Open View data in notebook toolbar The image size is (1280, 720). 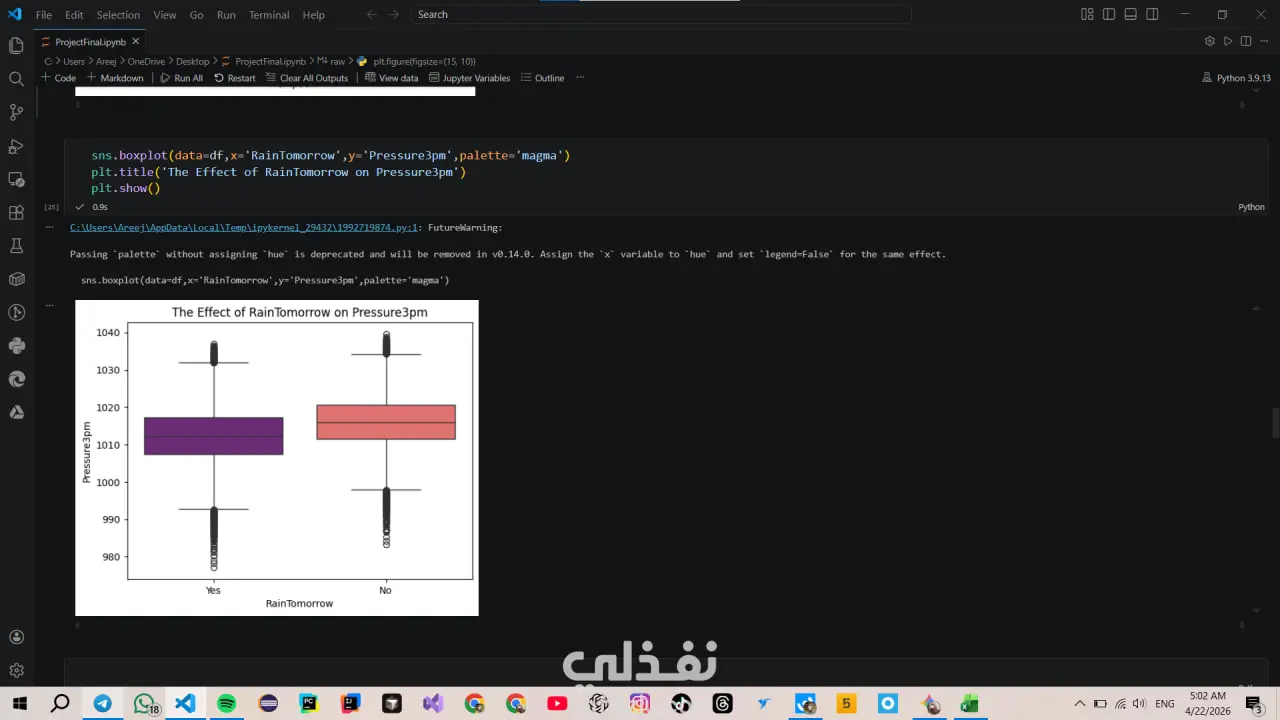(x=391, y=78)
